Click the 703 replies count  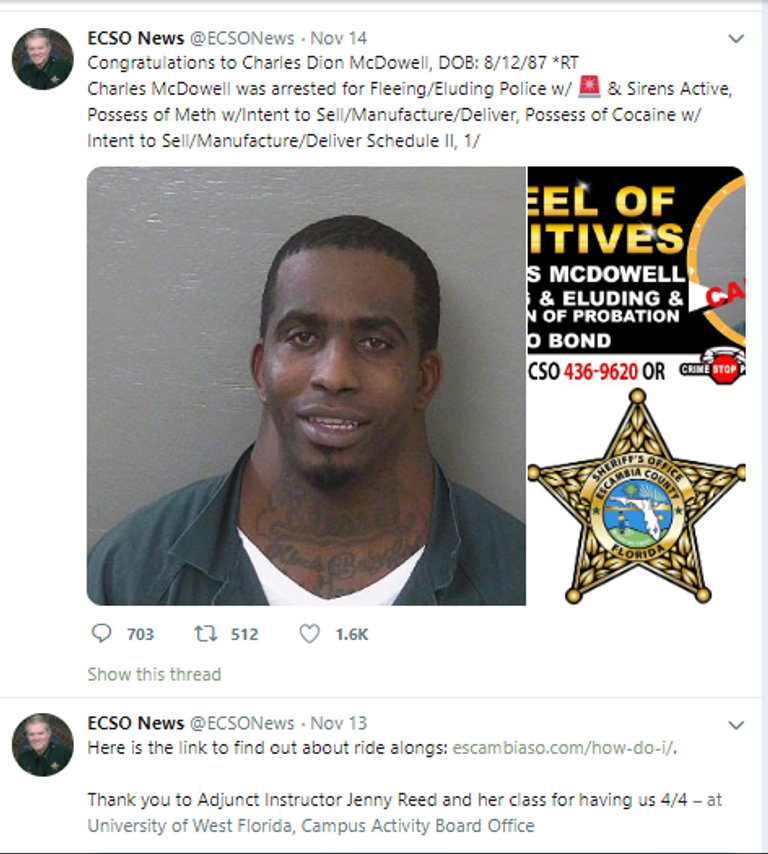point(140,635)
